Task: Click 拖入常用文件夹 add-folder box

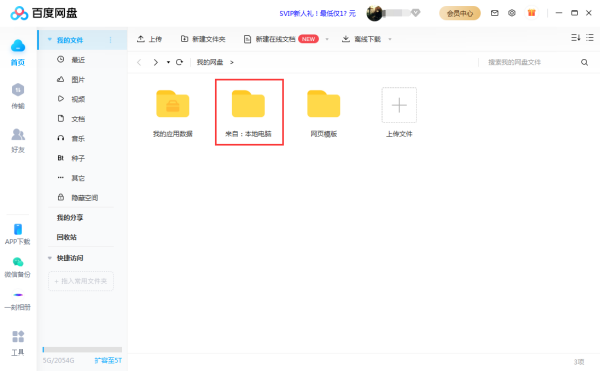Action: pos(81,281)
